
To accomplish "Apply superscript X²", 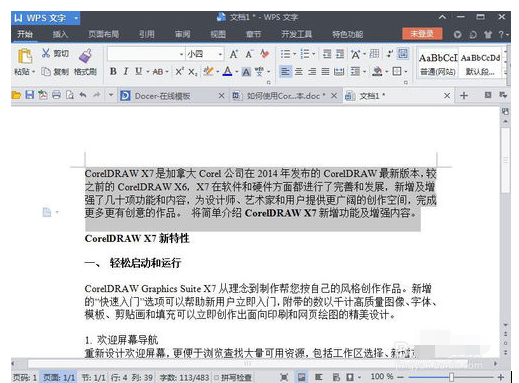I will pyautogui.click(x=179, y=71).
